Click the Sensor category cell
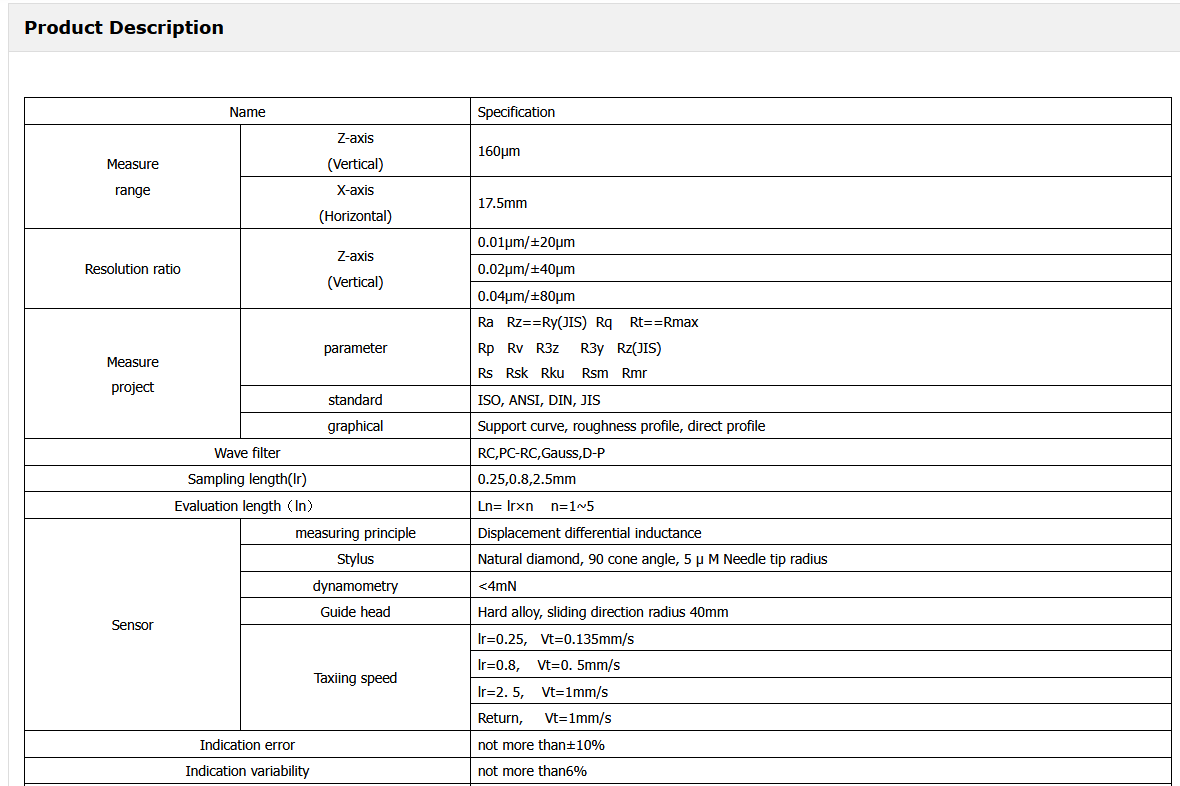Screen dimensions: 1180x786 132,625
